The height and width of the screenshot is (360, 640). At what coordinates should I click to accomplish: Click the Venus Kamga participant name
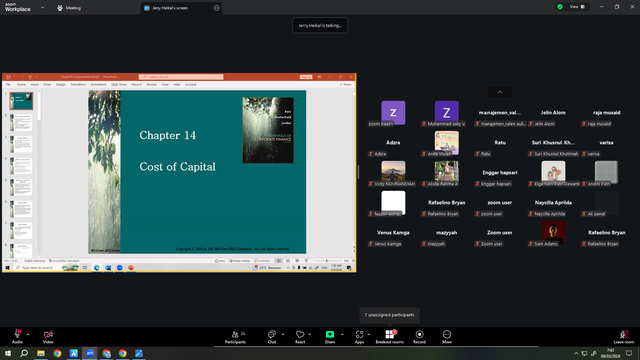pos(393,233)
